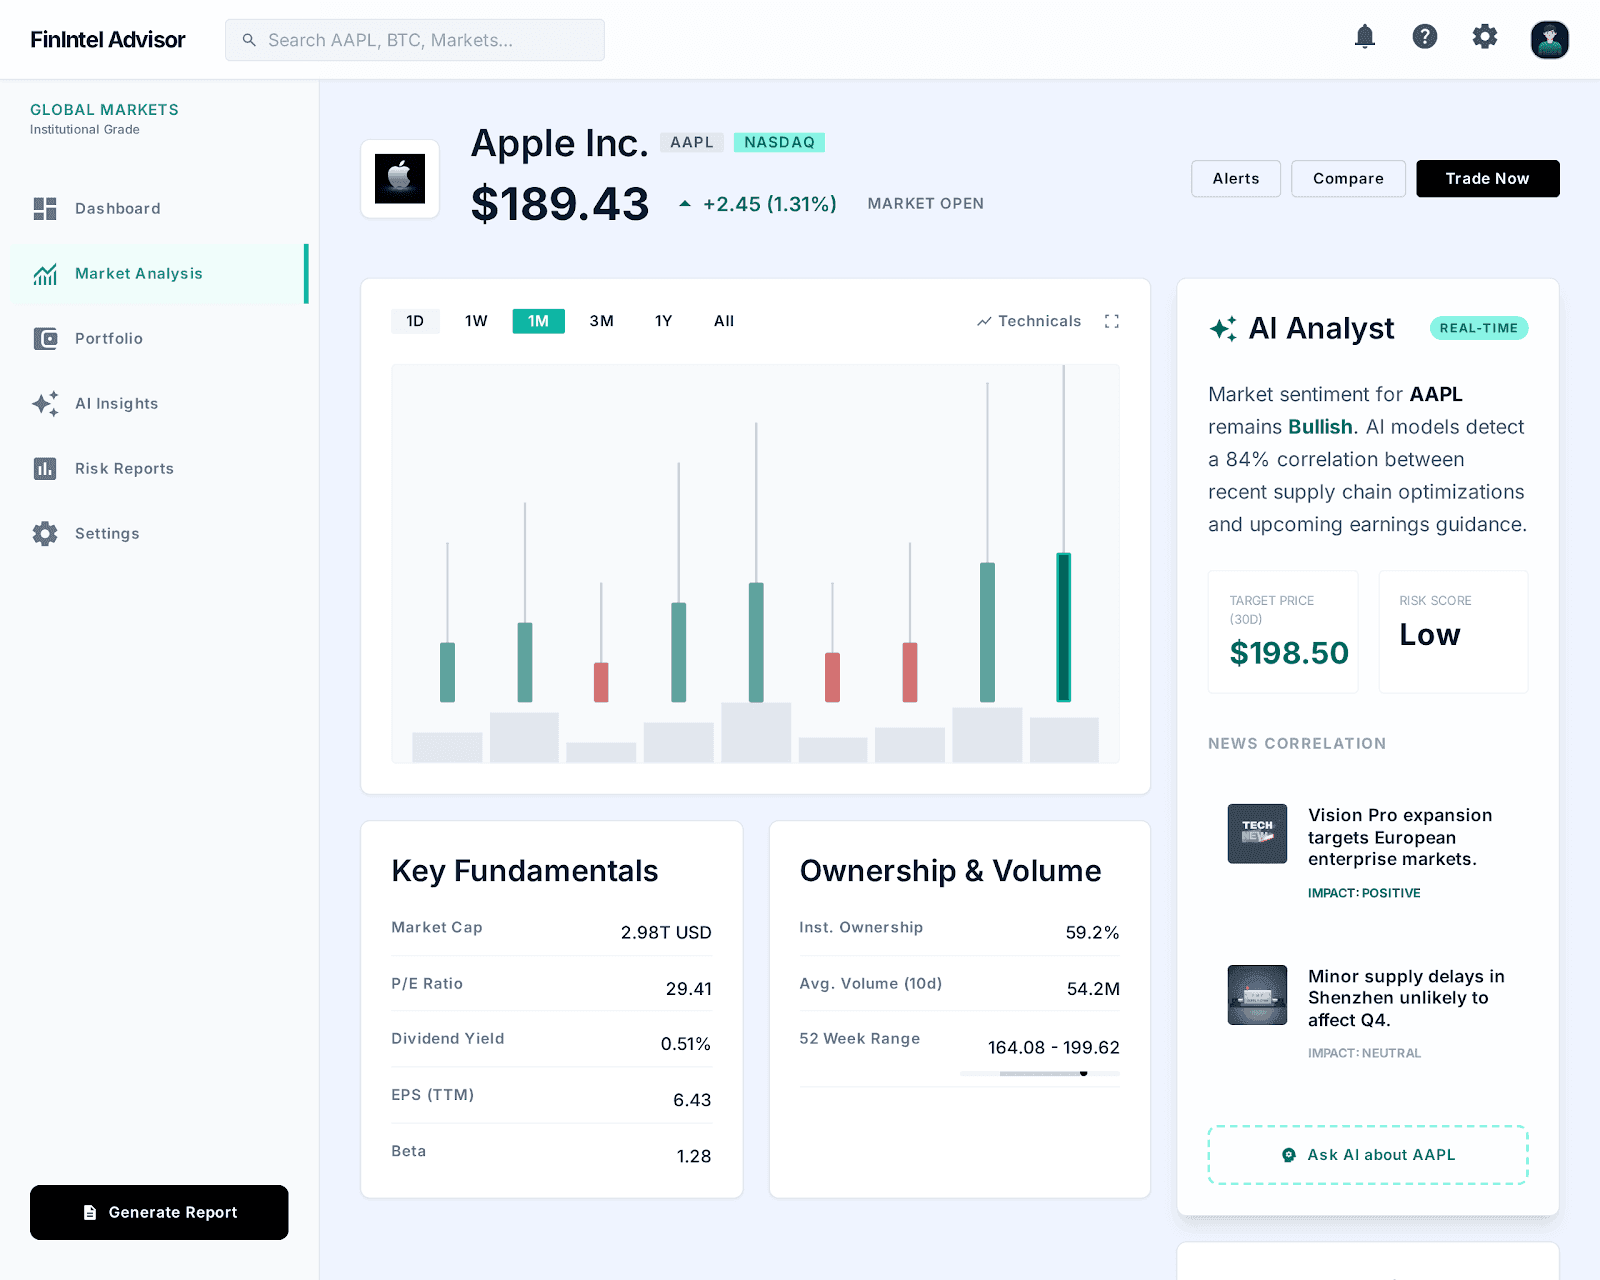
Task: Click the Beta value 1.28
Action: click(694, 1156)
